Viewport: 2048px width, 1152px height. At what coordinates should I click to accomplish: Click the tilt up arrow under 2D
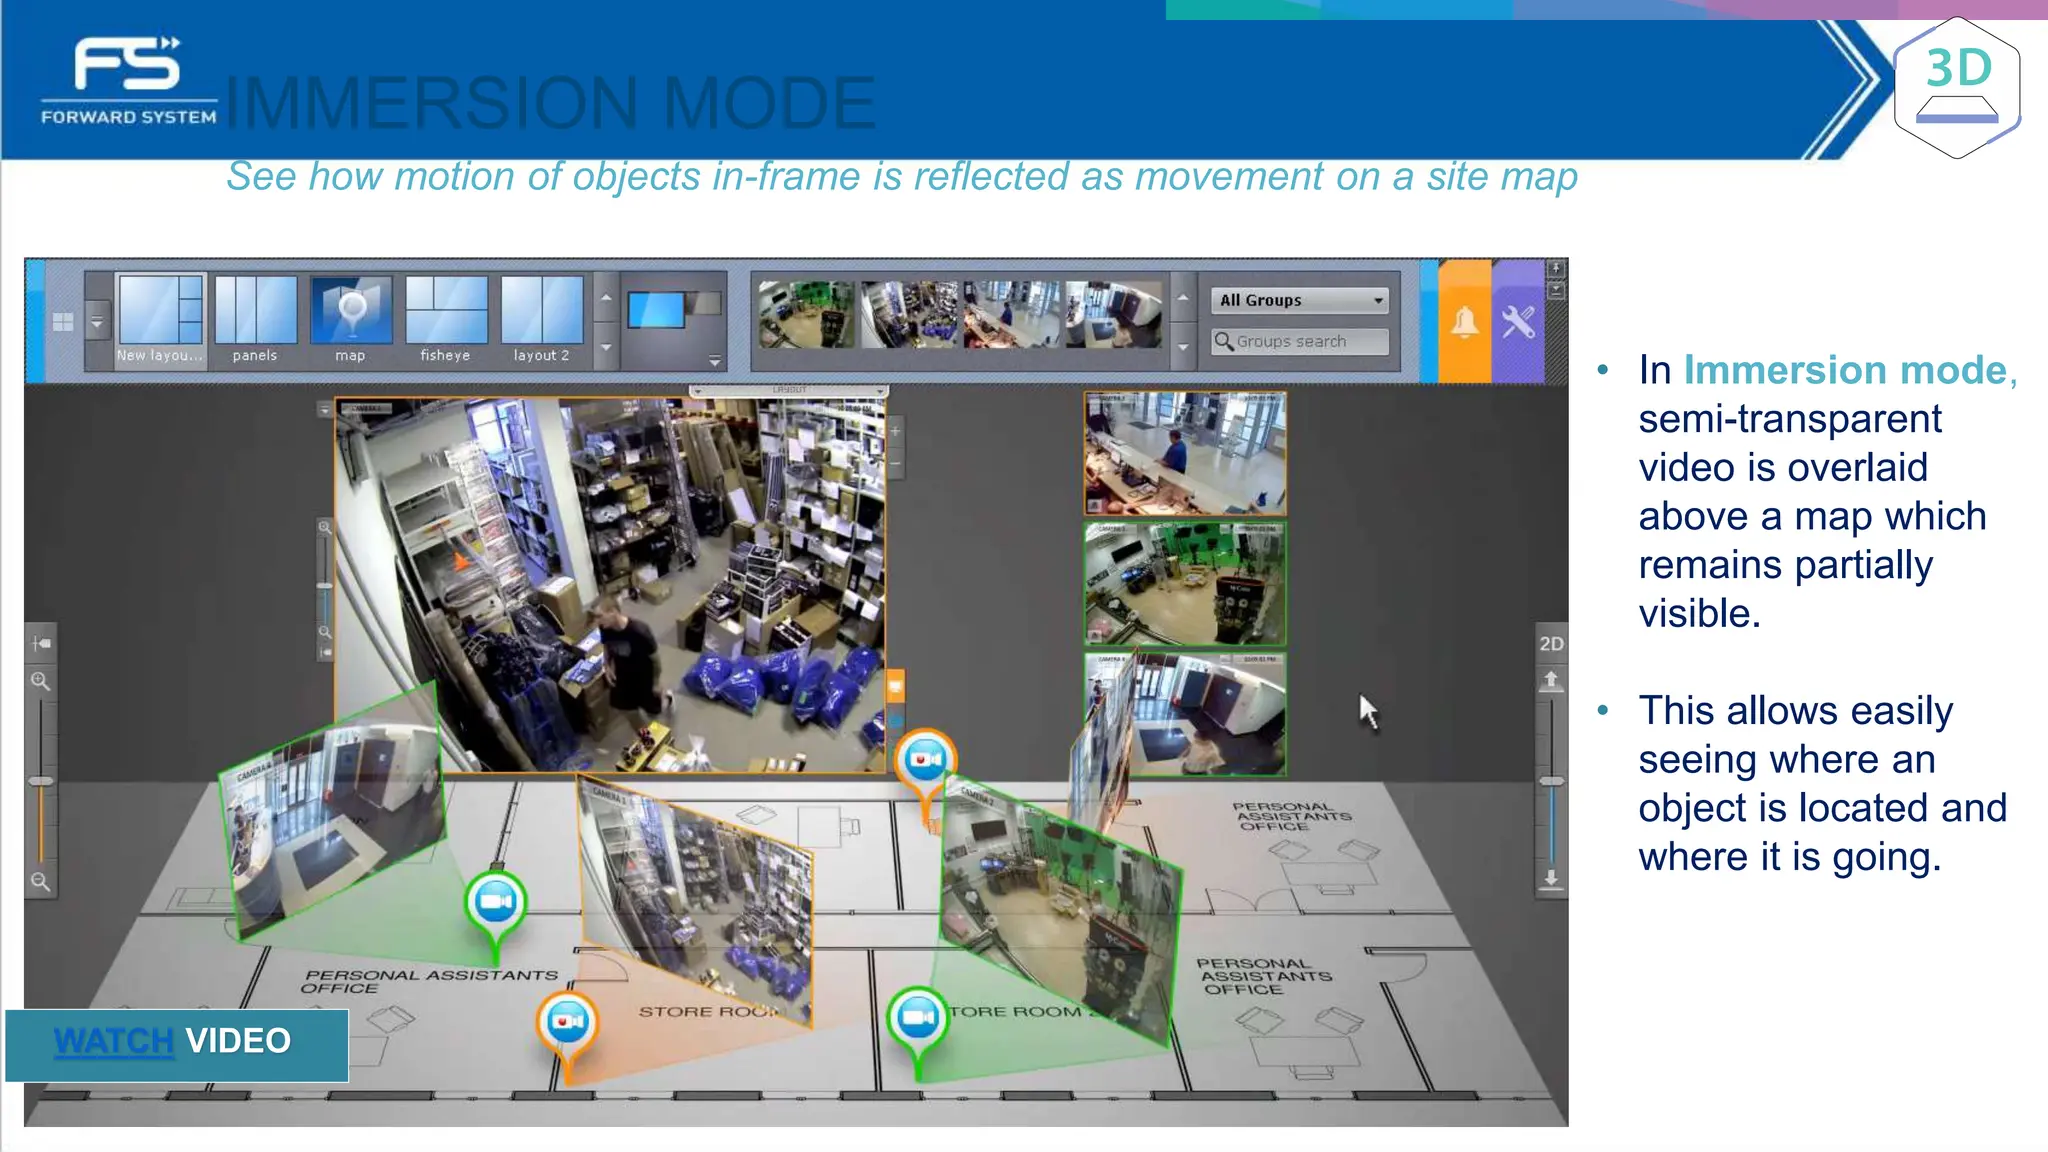click(1551, 680)
